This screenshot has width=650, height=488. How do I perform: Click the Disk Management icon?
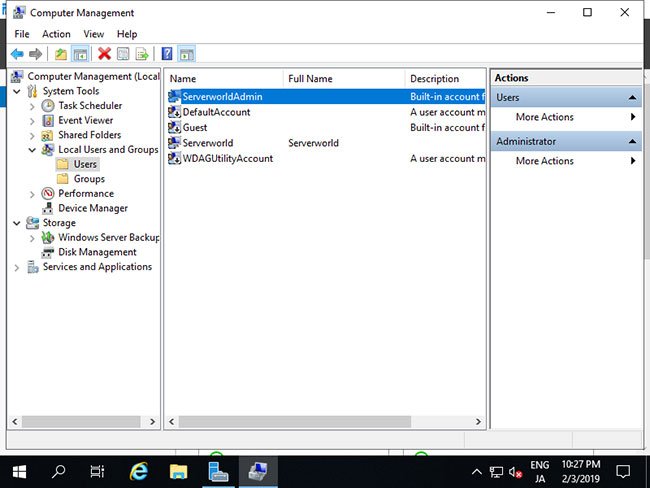click(48, 252)
